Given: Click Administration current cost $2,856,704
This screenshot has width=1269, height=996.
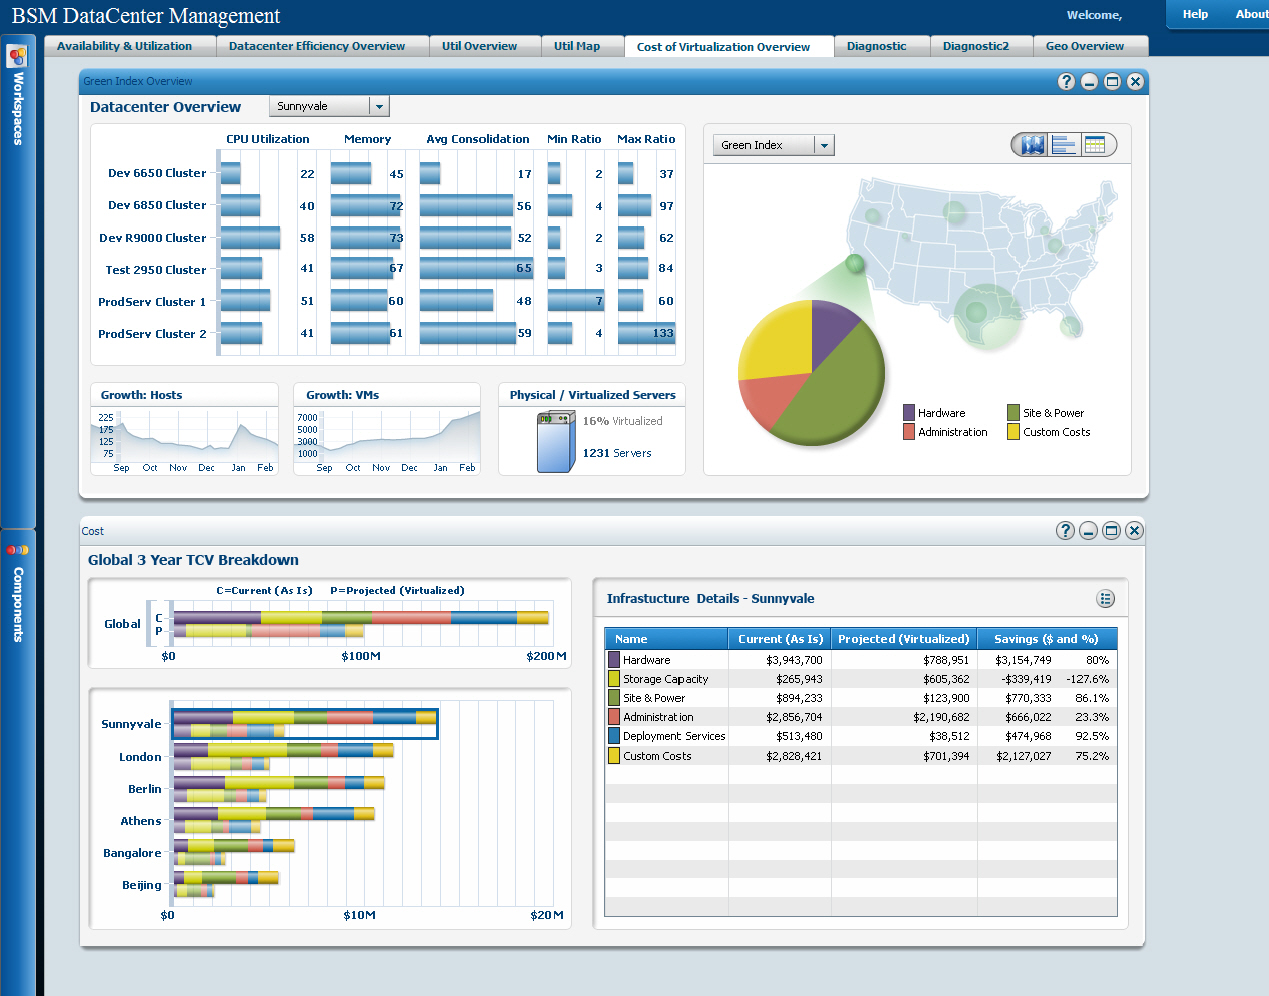Looking at the screenshot, I should coord(794,717).
